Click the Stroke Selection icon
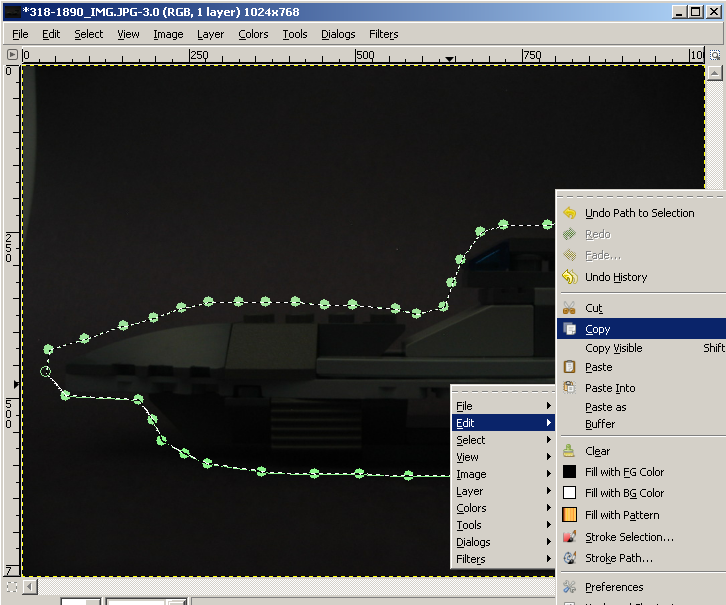 (x=569, y=537)
